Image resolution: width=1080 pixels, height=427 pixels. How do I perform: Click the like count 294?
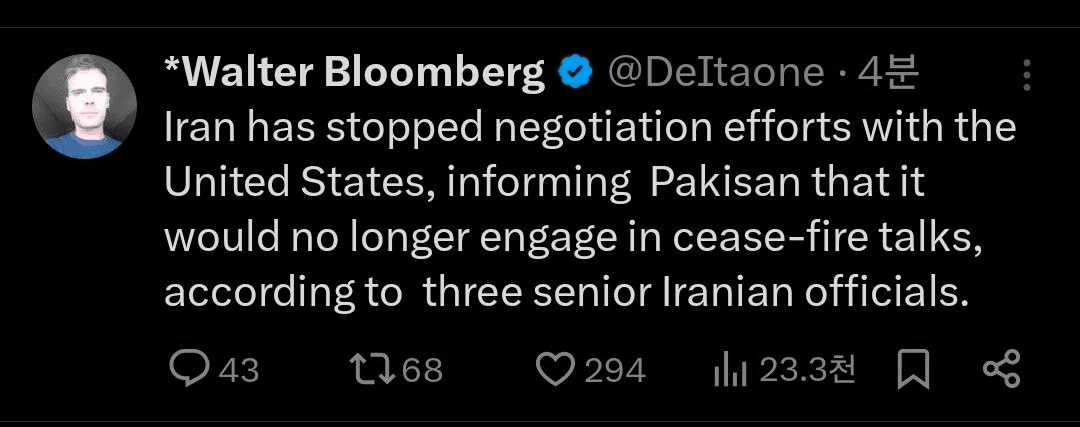click(614, 371)
